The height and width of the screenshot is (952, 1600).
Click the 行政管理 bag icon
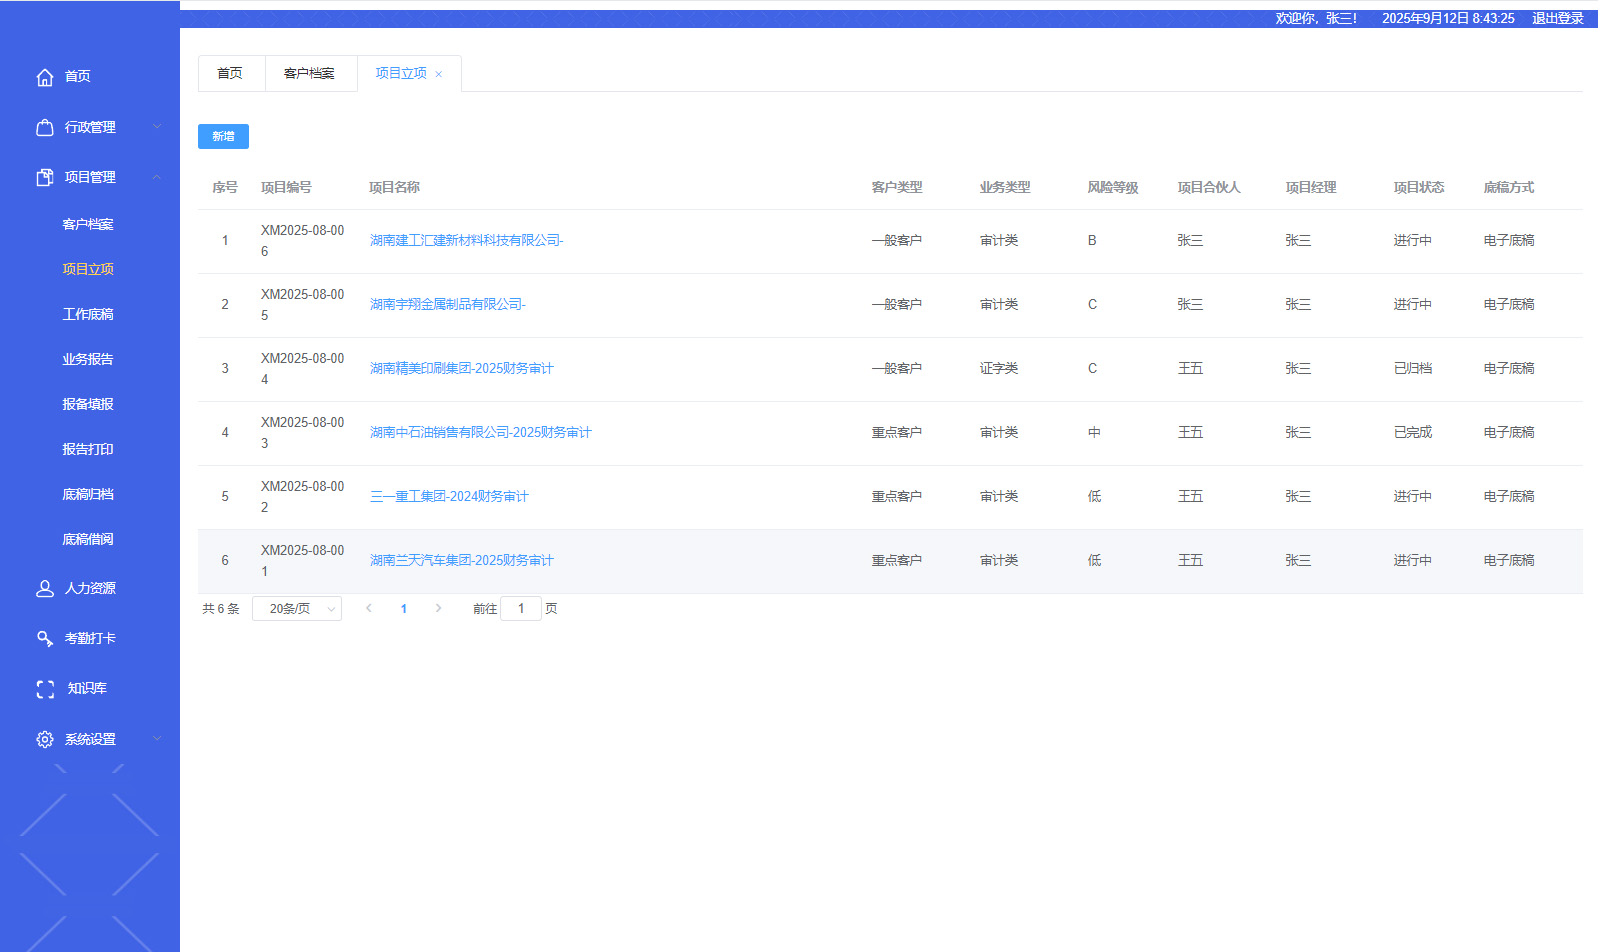(x=45, y=128)
